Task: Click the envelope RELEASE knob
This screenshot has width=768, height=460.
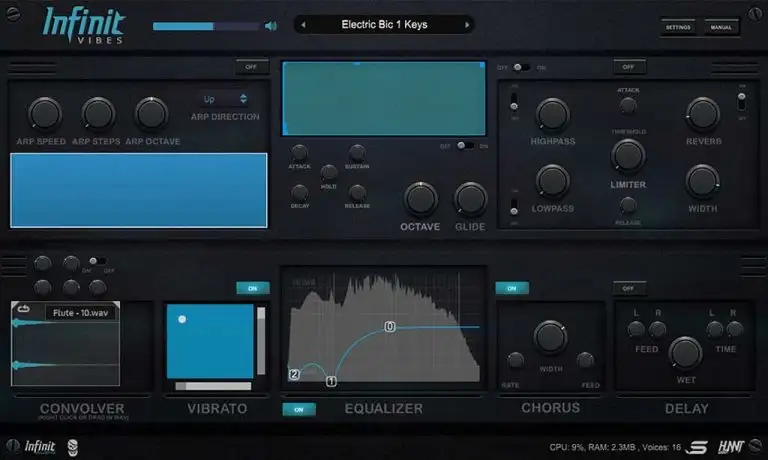Action: pos(357,193)
